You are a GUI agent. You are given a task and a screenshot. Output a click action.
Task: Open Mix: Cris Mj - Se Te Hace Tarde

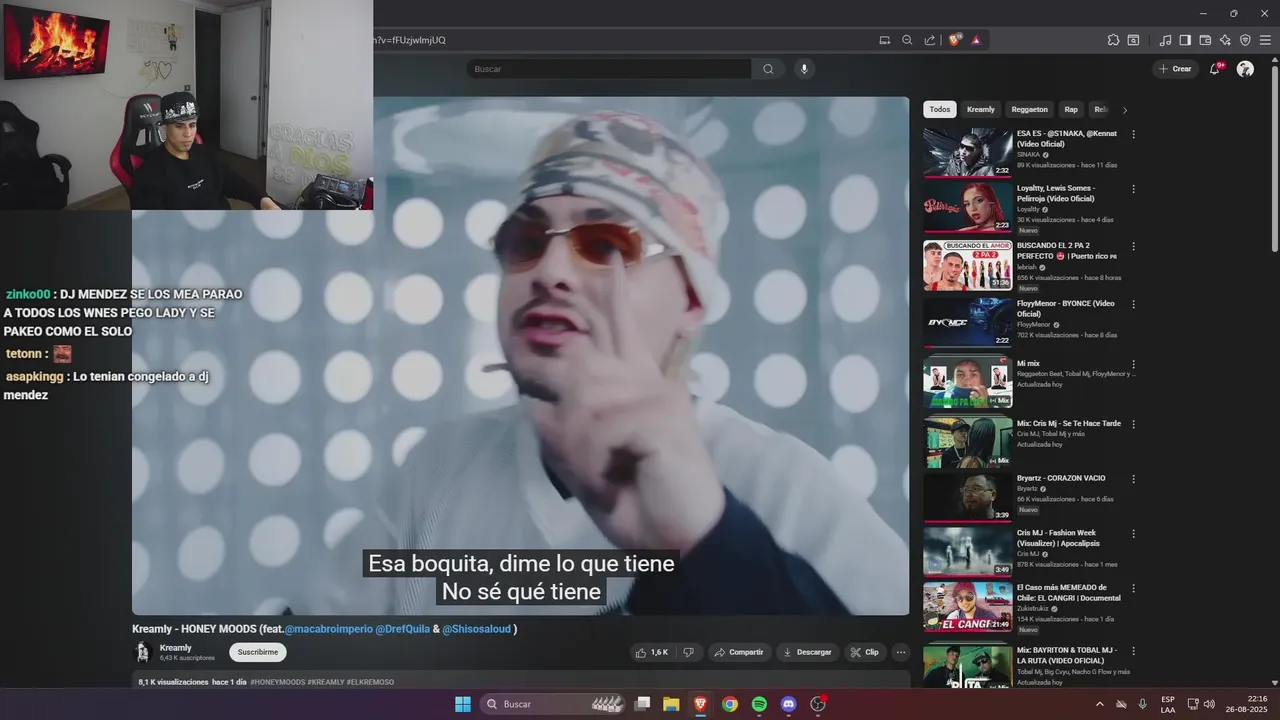1069,424
